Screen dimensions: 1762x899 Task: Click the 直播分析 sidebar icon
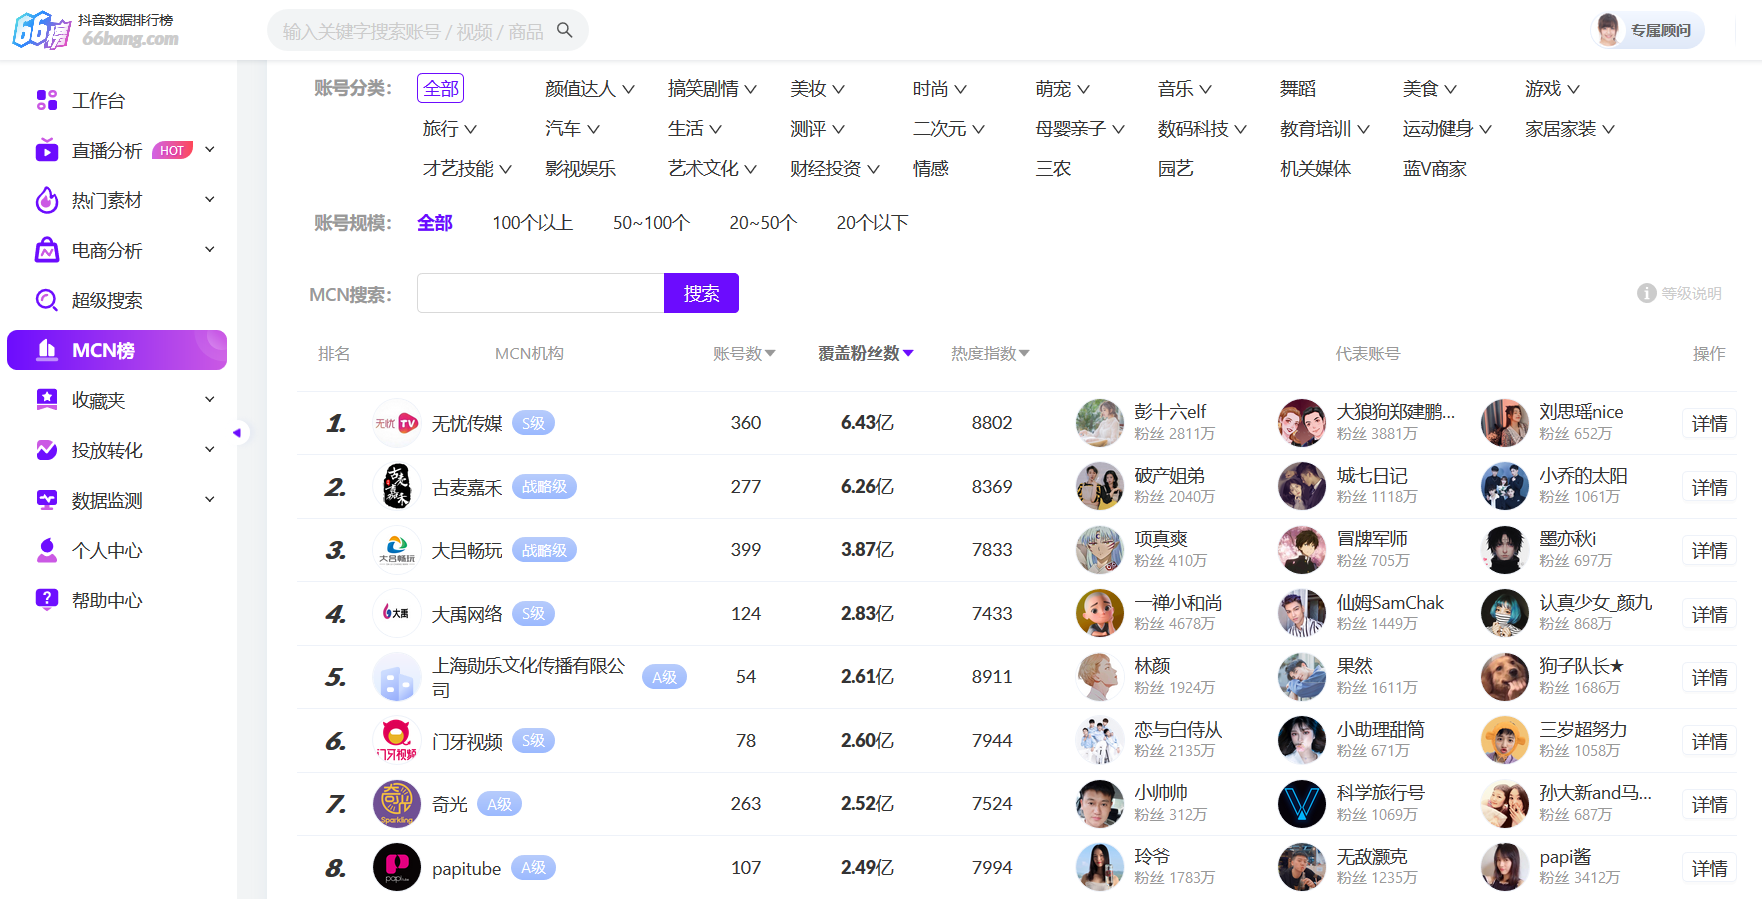pyautogui.click(x=47, y=150)
